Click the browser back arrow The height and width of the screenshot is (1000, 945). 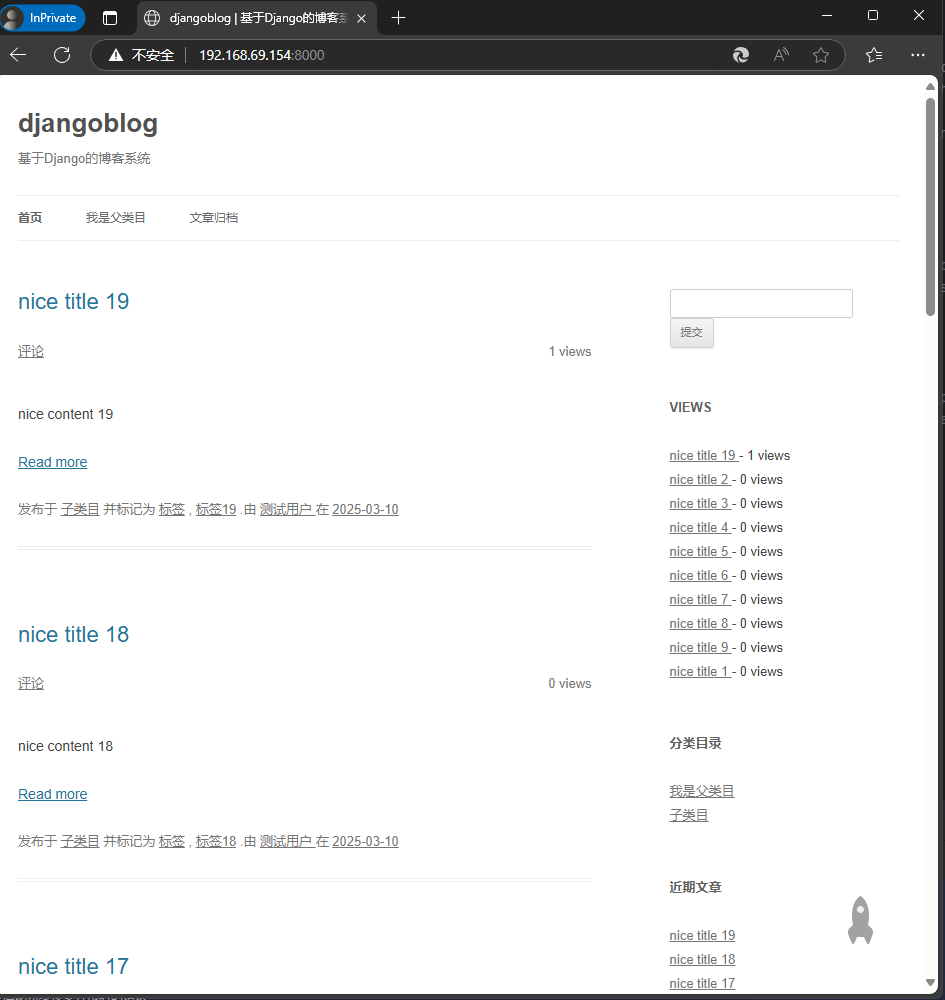pos(18,55)
